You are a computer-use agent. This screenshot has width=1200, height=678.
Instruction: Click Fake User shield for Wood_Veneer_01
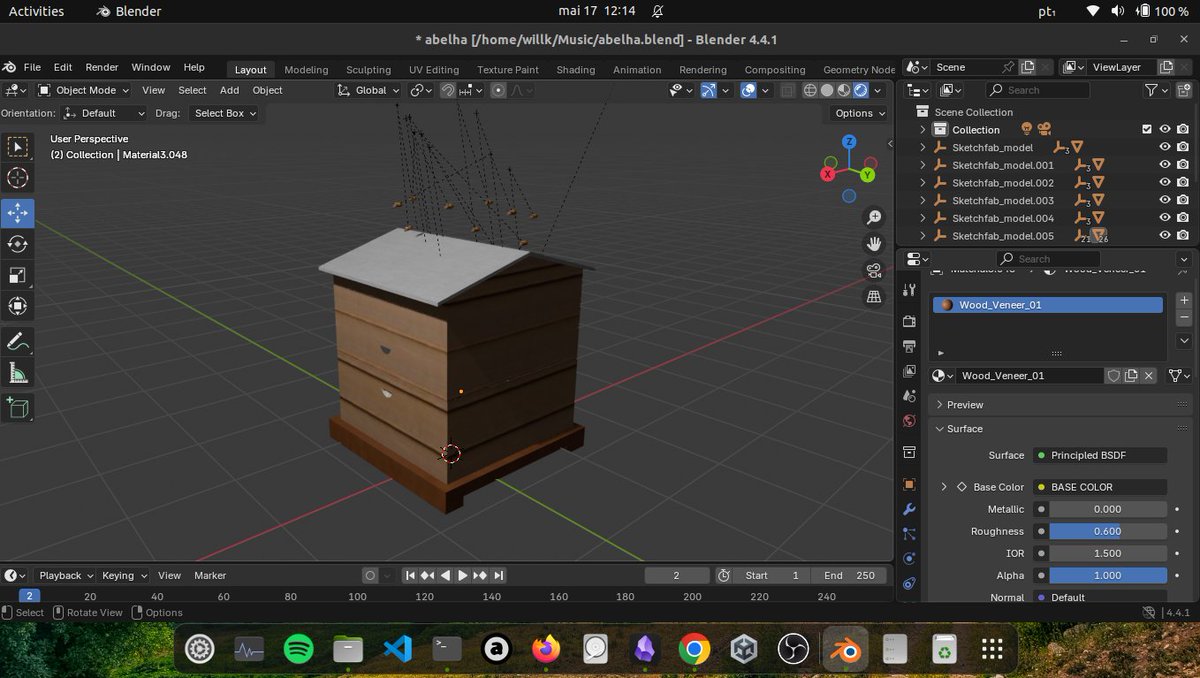click(x=1113, y=376)
